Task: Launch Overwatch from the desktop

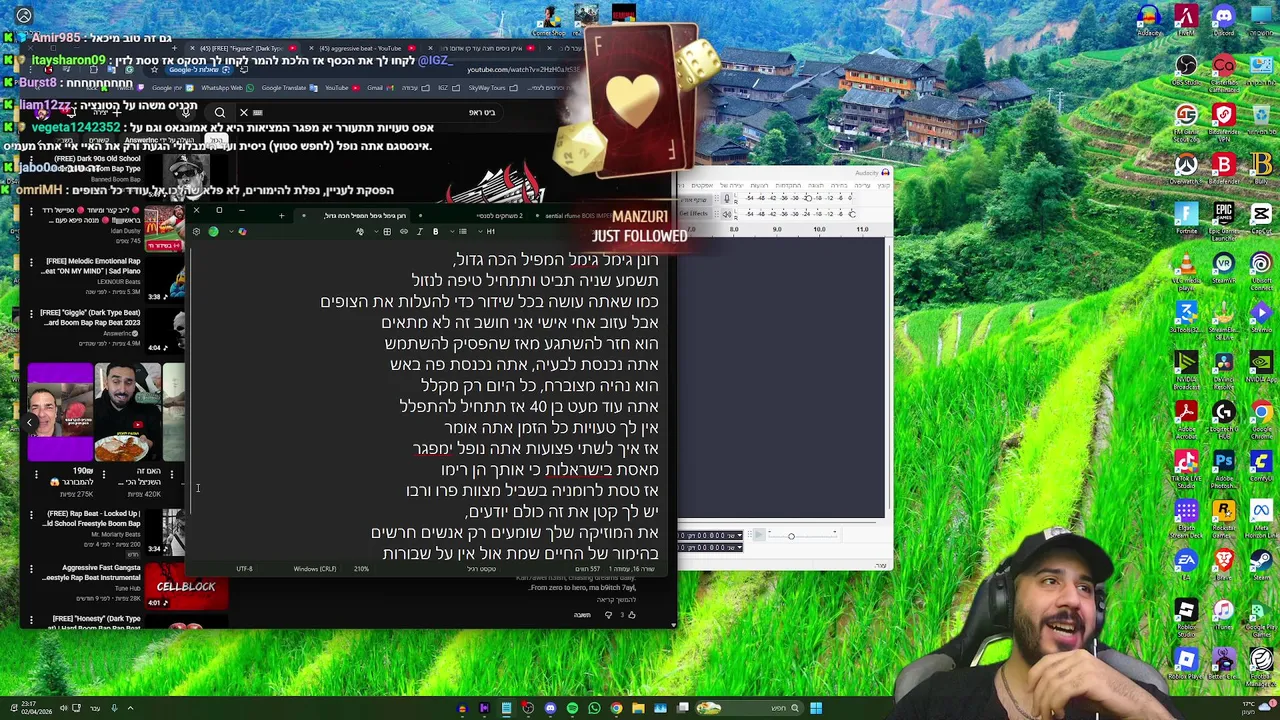Action: click(1186, 166)
